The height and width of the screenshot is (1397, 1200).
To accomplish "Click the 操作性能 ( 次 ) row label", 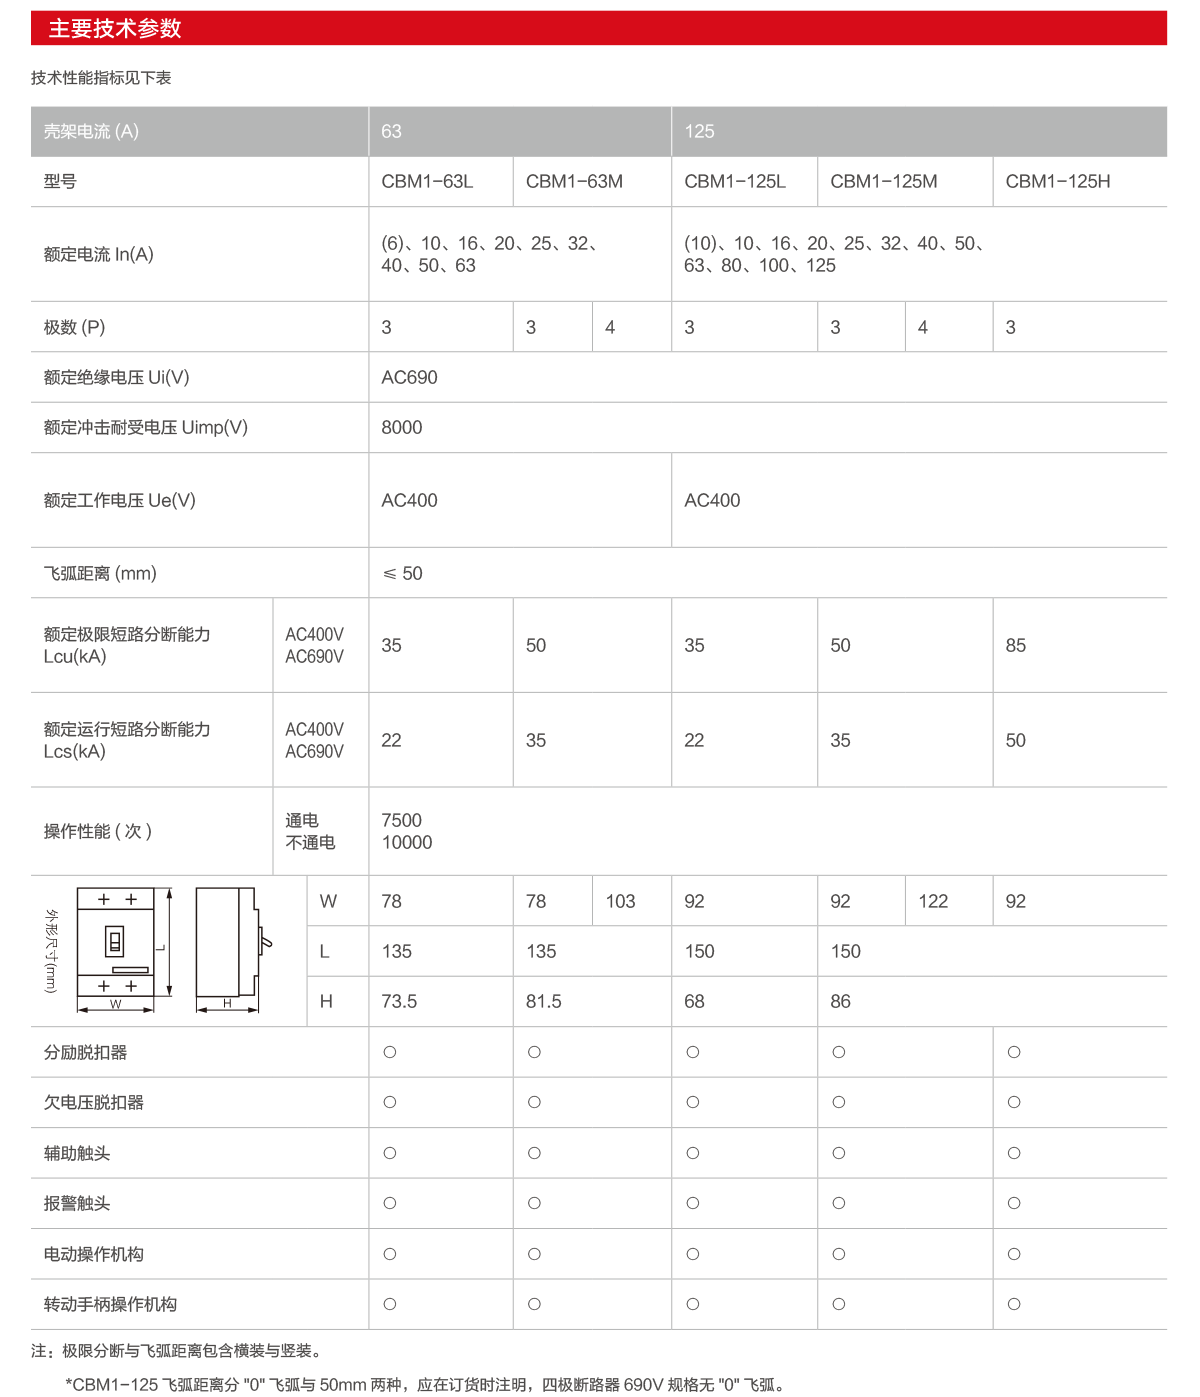I will 97,831.
